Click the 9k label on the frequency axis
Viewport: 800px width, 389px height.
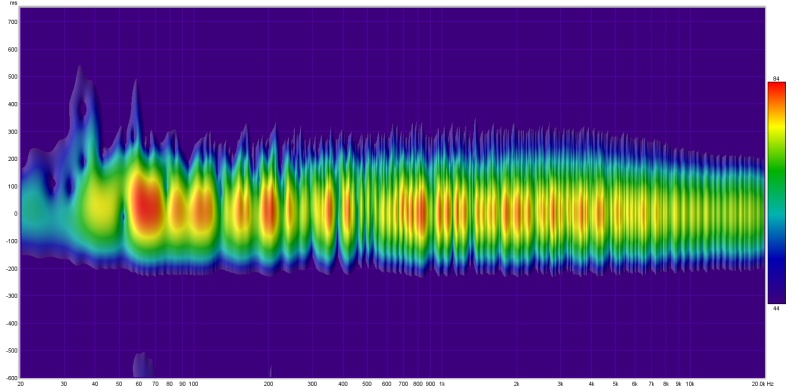click(x=679, y=383)
